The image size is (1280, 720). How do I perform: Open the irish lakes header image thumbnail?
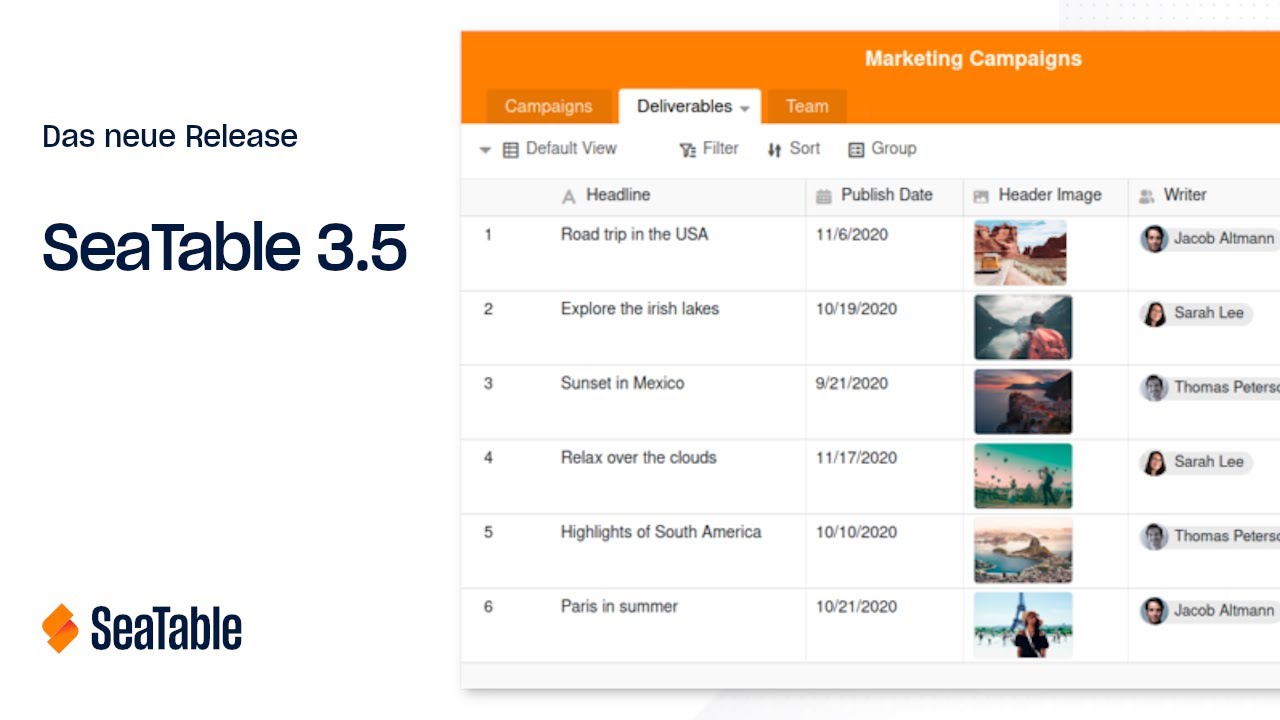[x=1023, y=327]
